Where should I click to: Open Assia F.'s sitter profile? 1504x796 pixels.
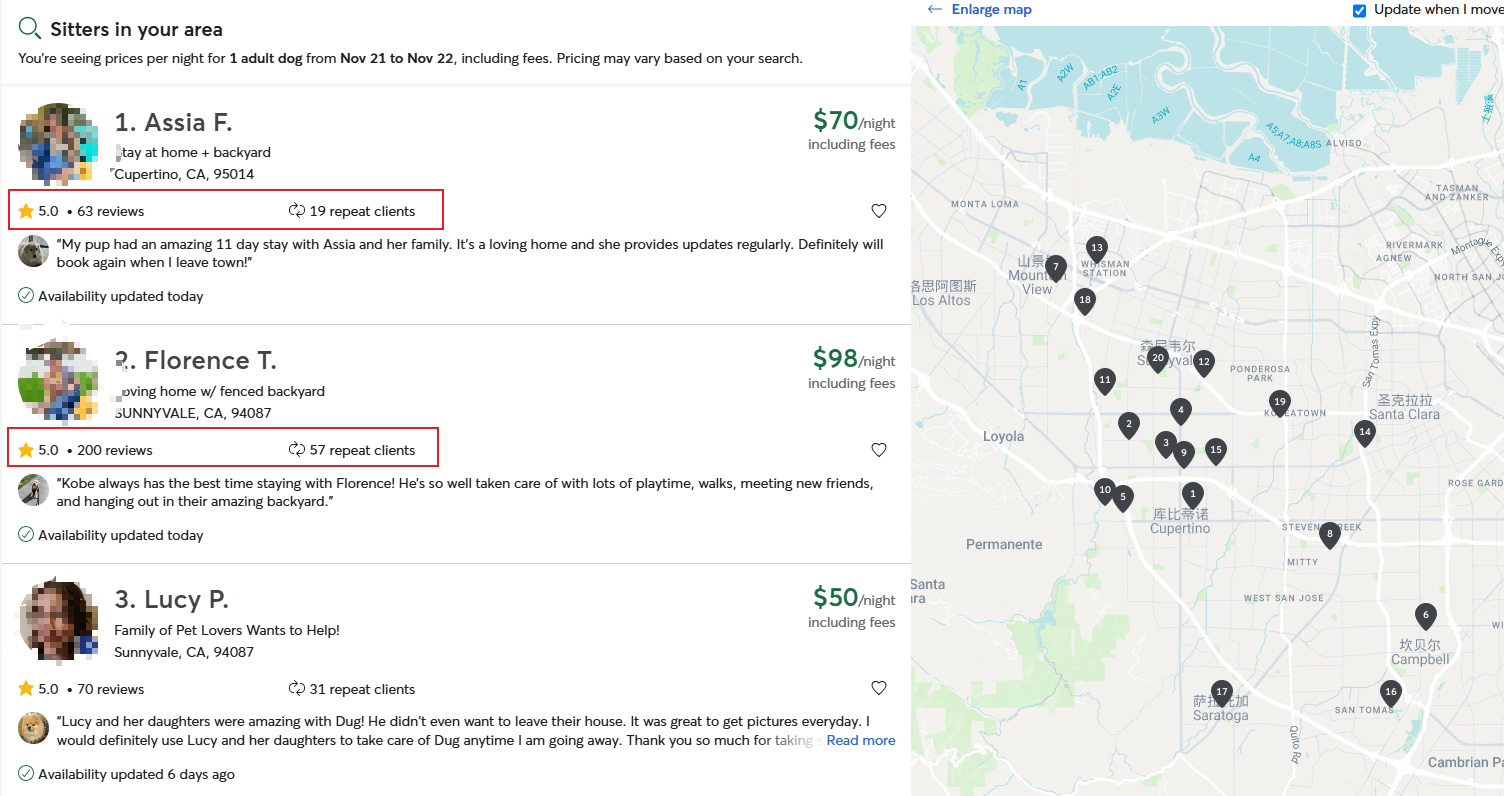[x=173, y=123]
